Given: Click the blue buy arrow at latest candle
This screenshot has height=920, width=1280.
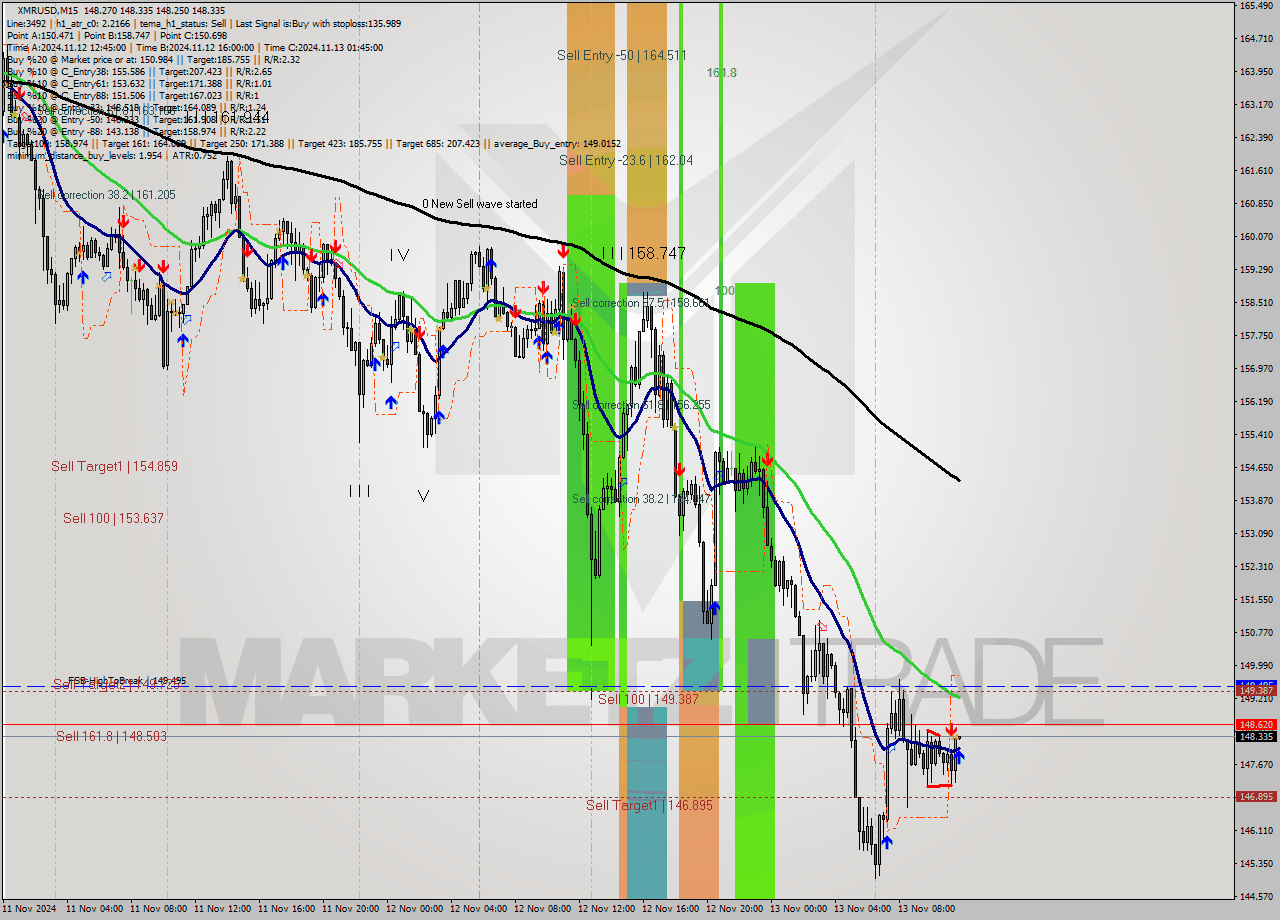Looking at the screenshot, I should coord(959,755).
